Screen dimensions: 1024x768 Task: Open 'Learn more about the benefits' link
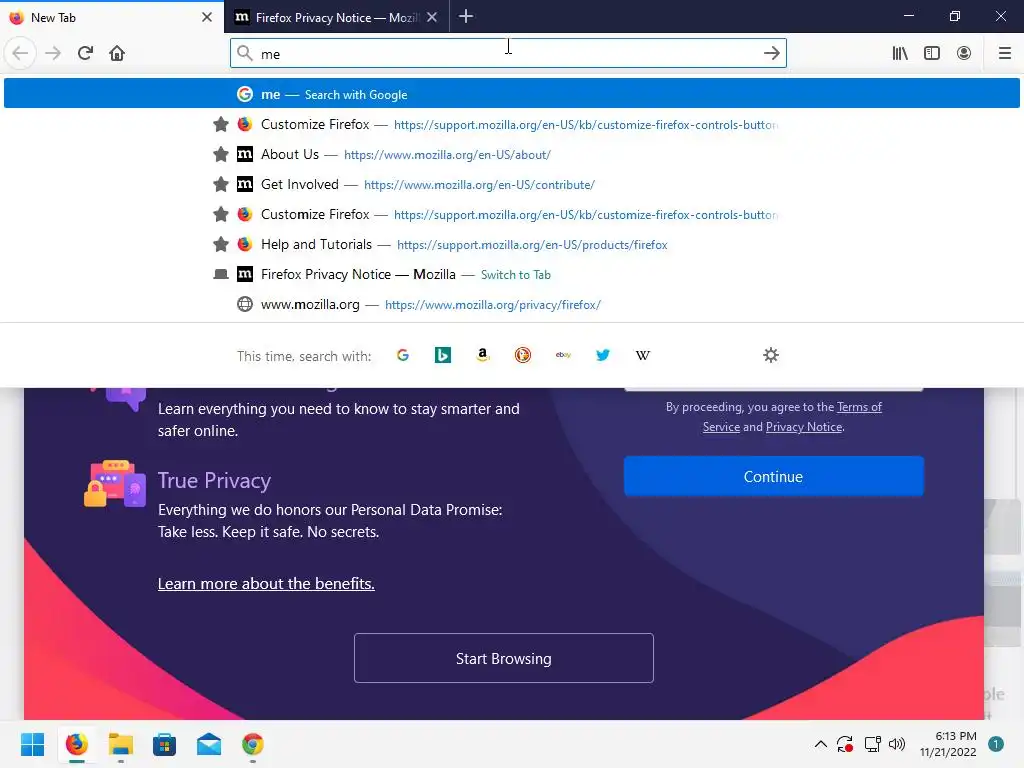coord(266,583)
